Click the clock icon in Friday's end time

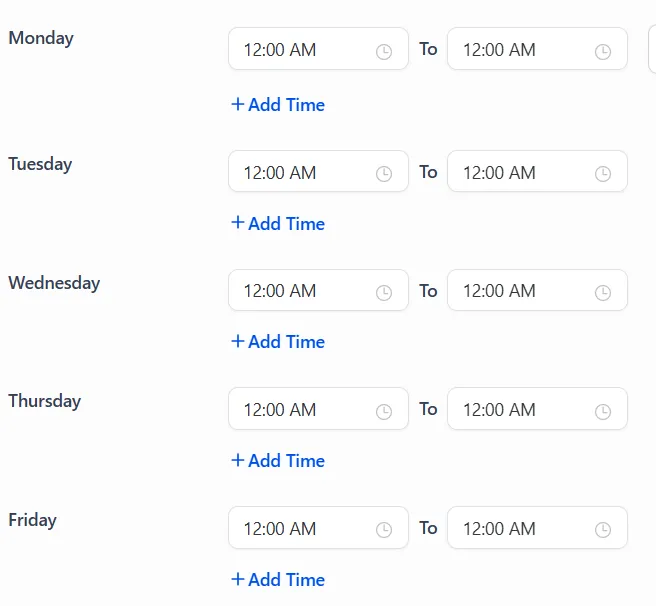click(603, 530)
